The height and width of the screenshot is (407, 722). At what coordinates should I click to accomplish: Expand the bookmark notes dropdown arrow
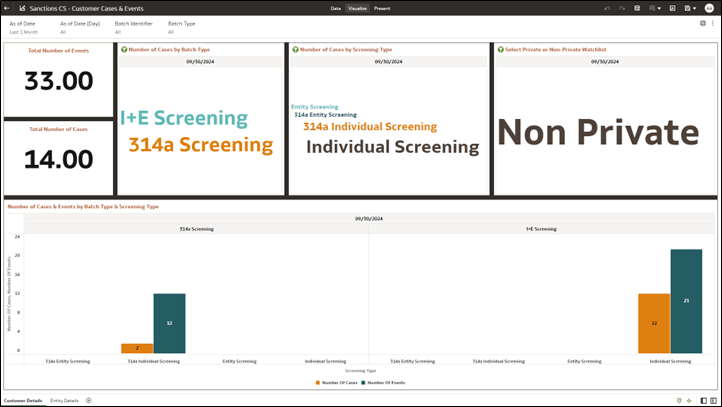tap(659, 8)
